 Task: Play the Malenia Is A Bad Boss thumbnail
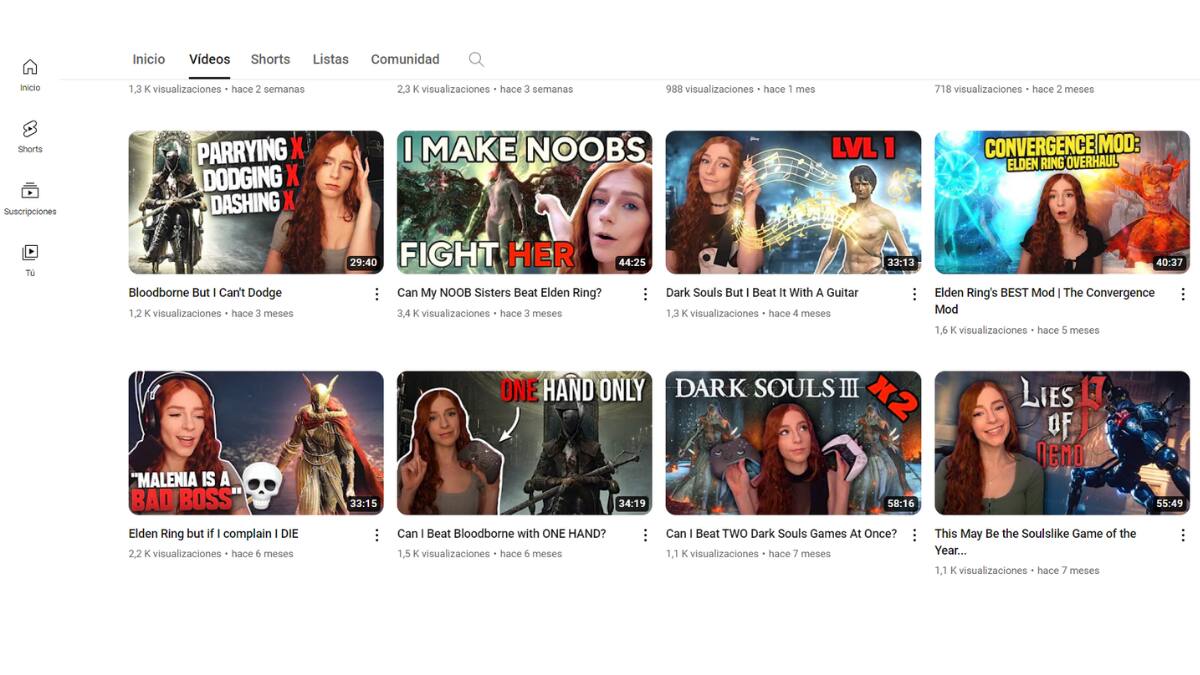(x=256, y=443)
